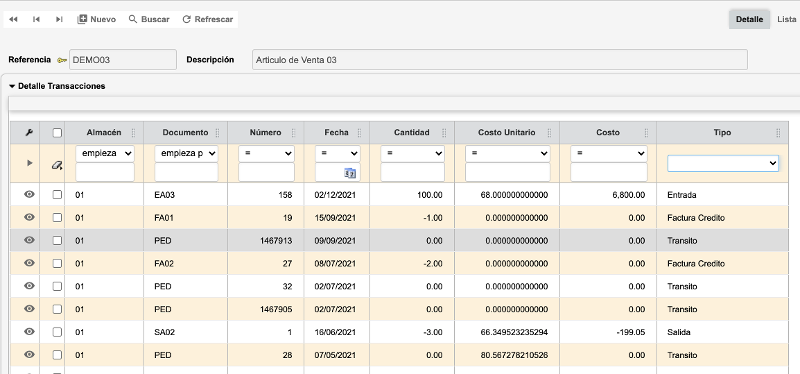This screenshot has height=374, width=800.
Task: Sort by the Fecha column header
Action: pyautogui.click(x=336, y=133)
